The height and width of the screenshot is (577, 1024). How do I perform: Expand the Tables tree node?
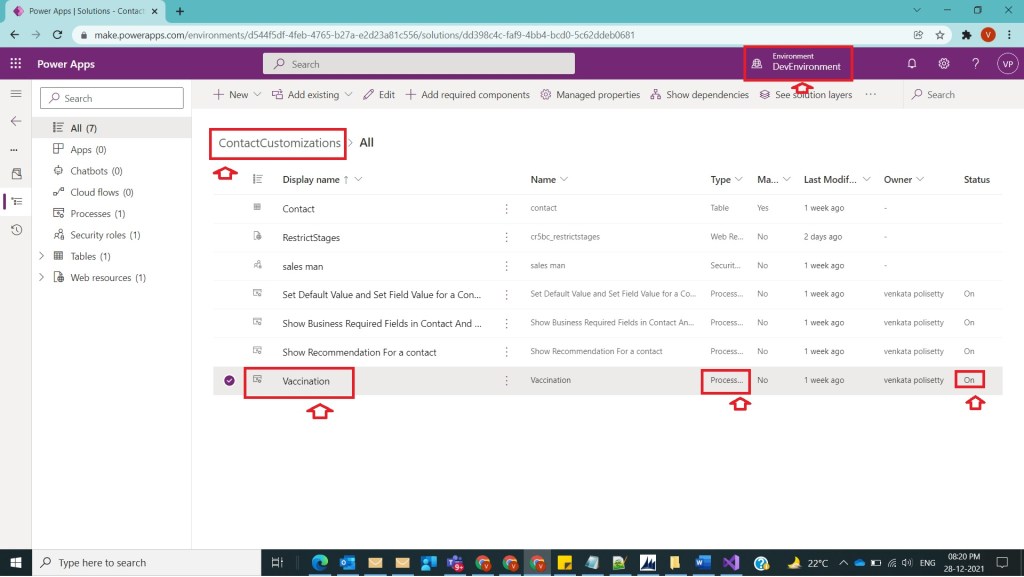coord(42,256)
